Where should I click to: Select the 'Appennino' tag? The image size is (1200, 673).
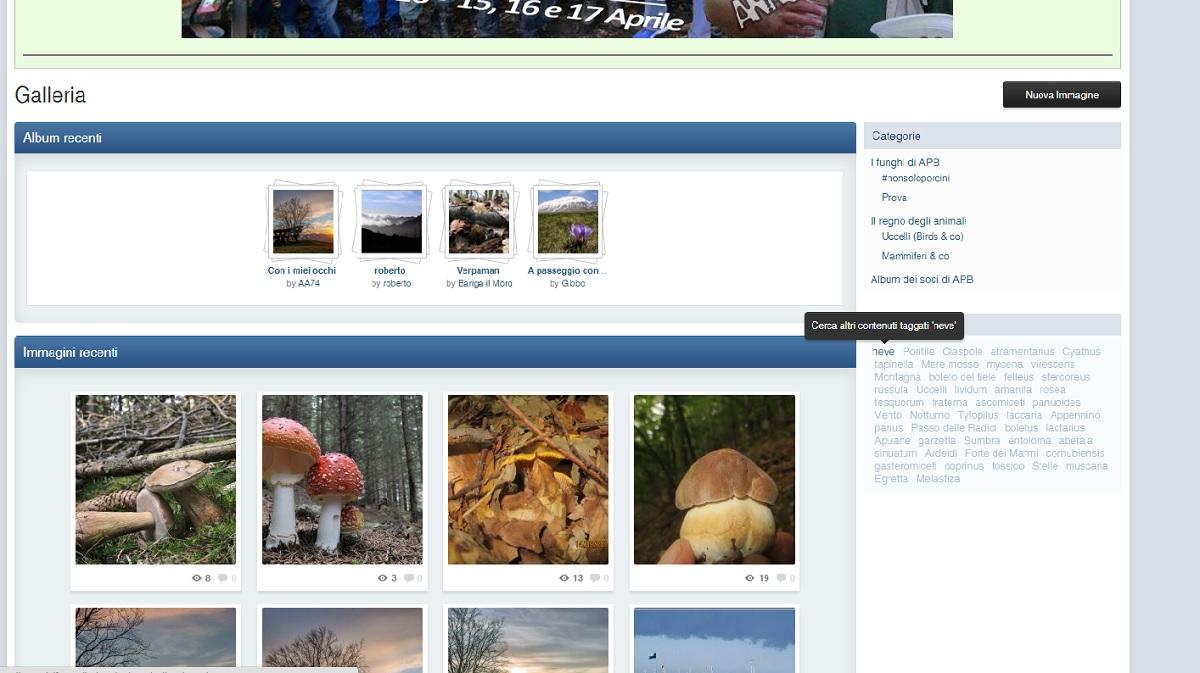[x=1075, y=416]
